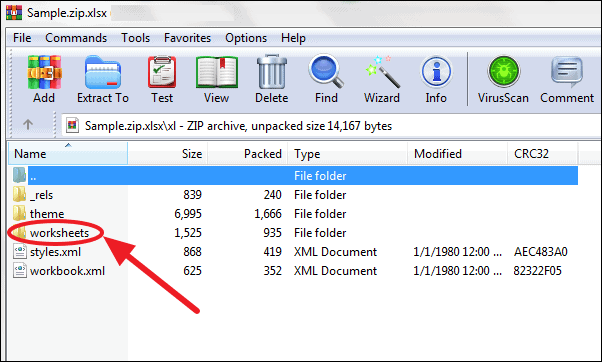Image resolution: width=602 pixels, height=362 pixels.
Task: Open the Tools menu
Action: (x=136, y=38)
